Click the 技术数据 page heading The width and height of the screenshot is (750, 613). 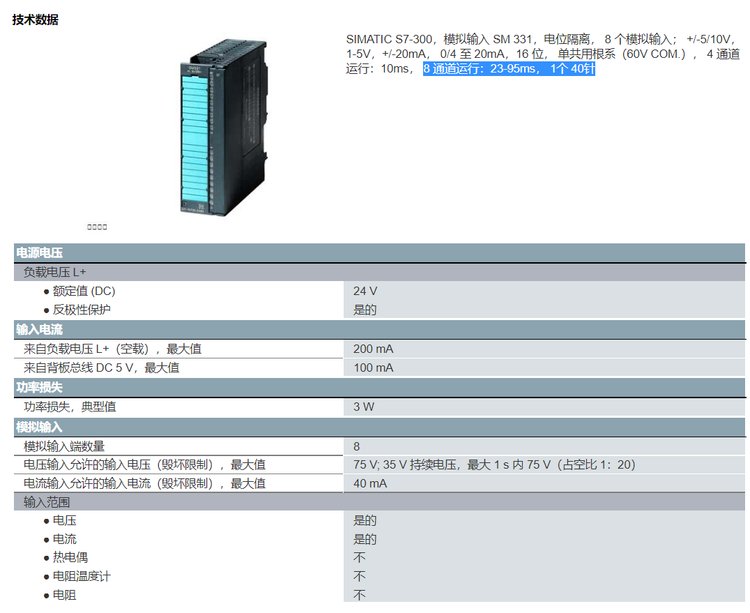pyautogui.click(x=35, y=19)
